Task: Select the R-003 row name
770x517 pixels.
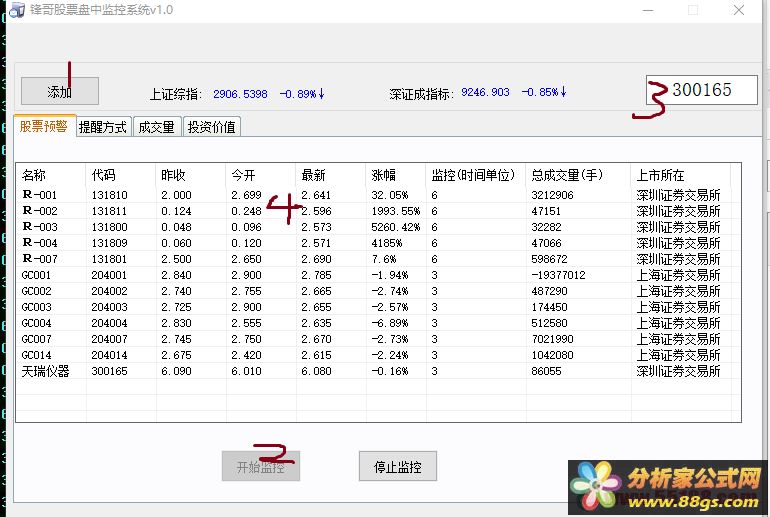Action: point(40,227)
